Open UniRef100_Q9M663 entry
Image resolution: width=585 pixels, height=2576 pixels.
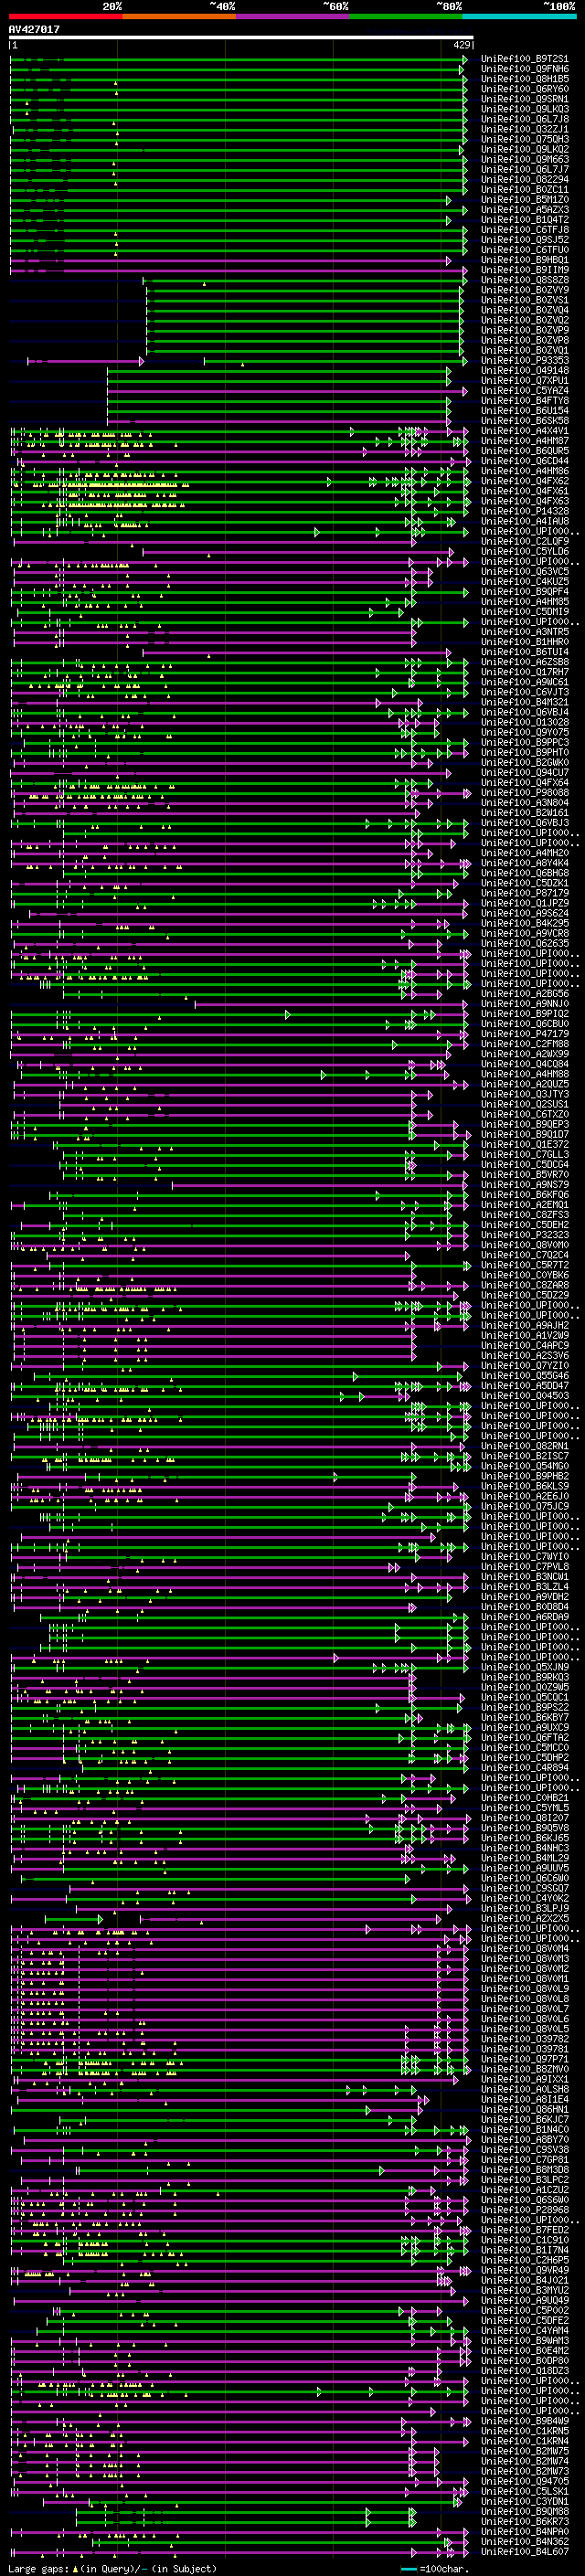tap(525, 159)
